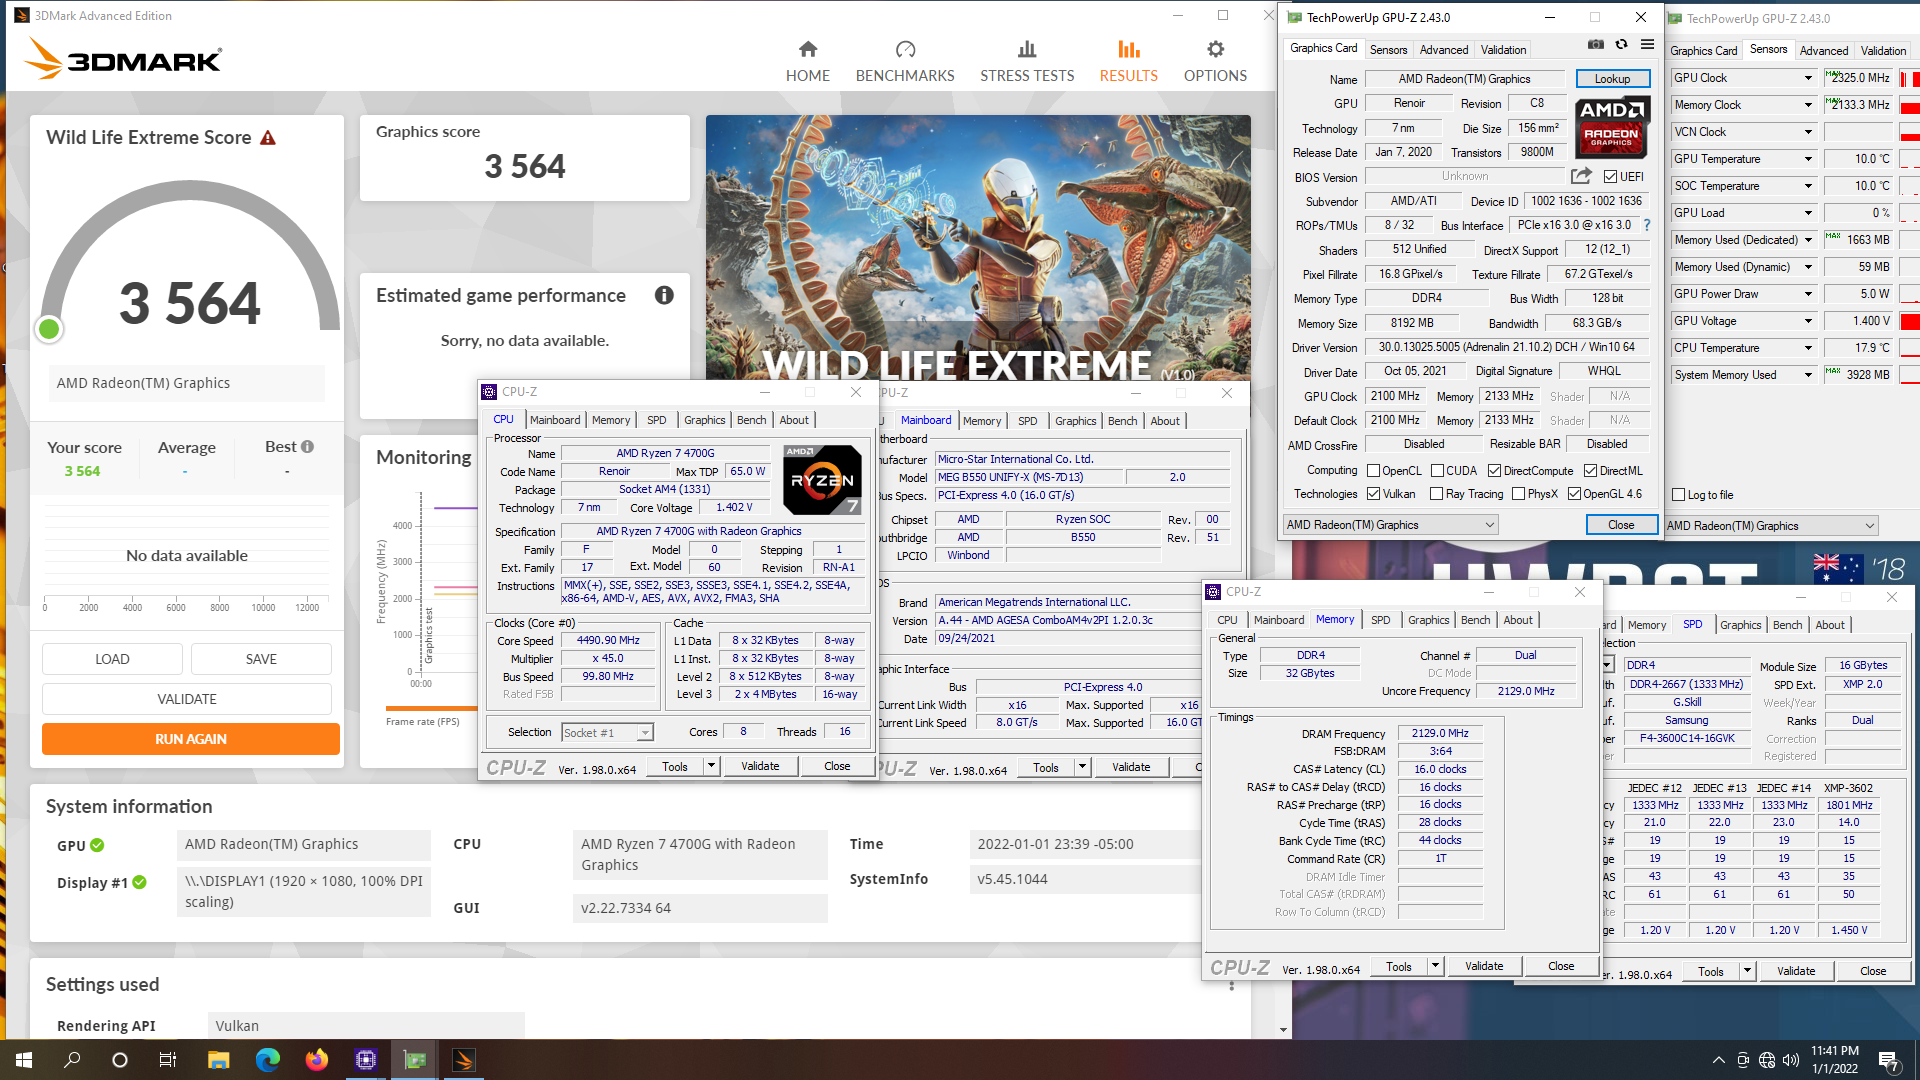Toggle DirectML checkbox

(x=1590, y=471)
